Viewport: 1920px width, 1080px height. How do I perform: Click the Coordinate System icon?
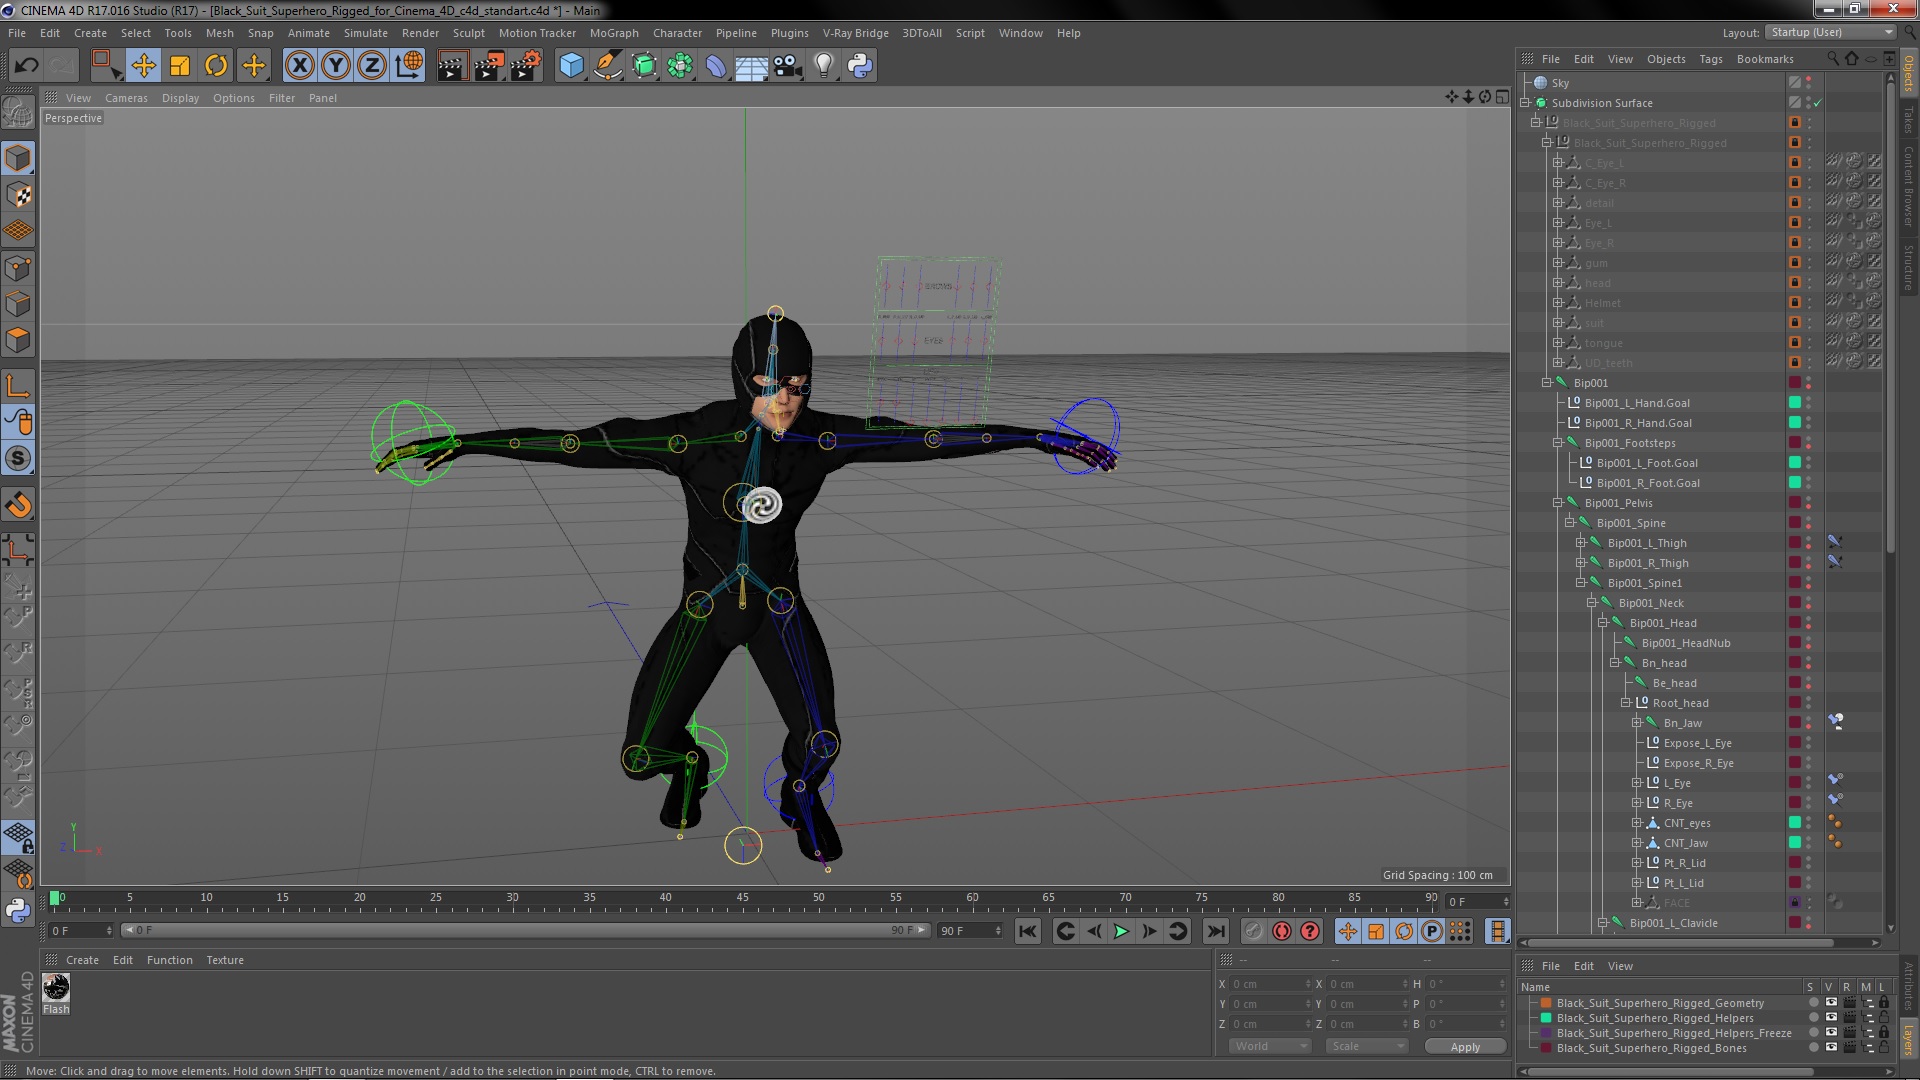pos(409,66)
